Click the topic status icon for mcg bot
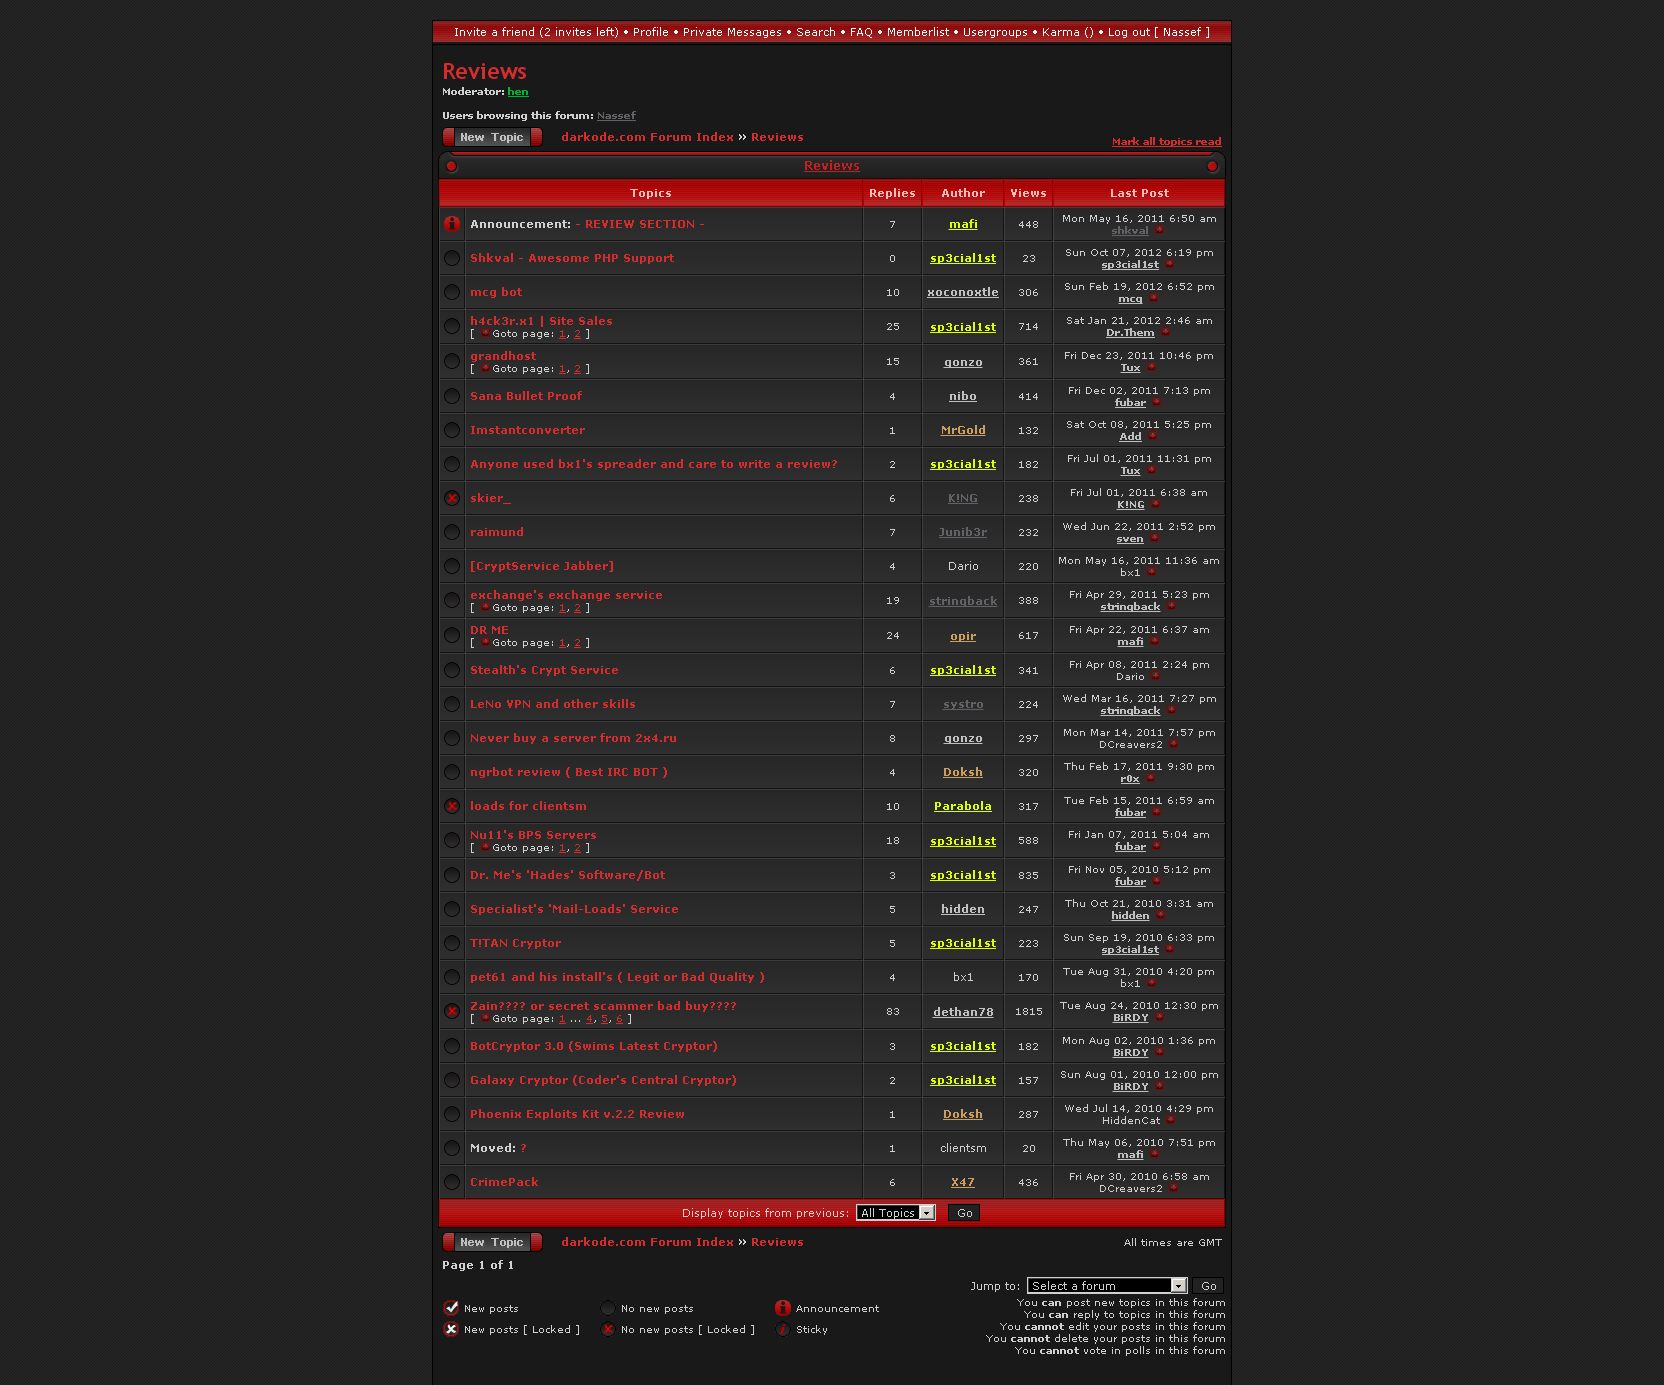This screenshot has width=1664, height=1385. coord(452,292)
